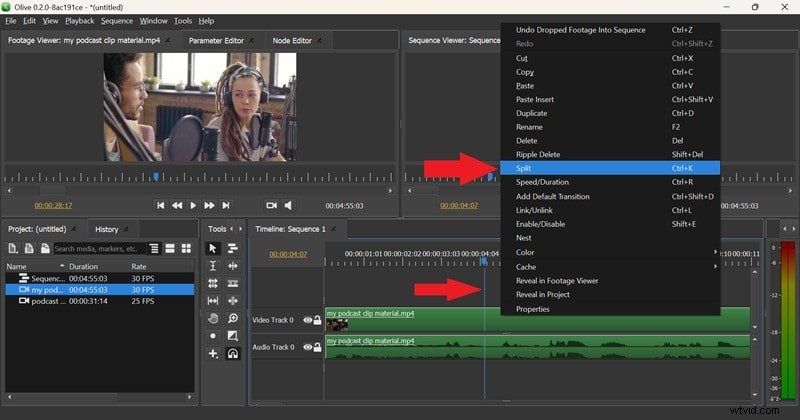
Task: Click Footage Viewer go-to-end button
Action: point(226,205)
